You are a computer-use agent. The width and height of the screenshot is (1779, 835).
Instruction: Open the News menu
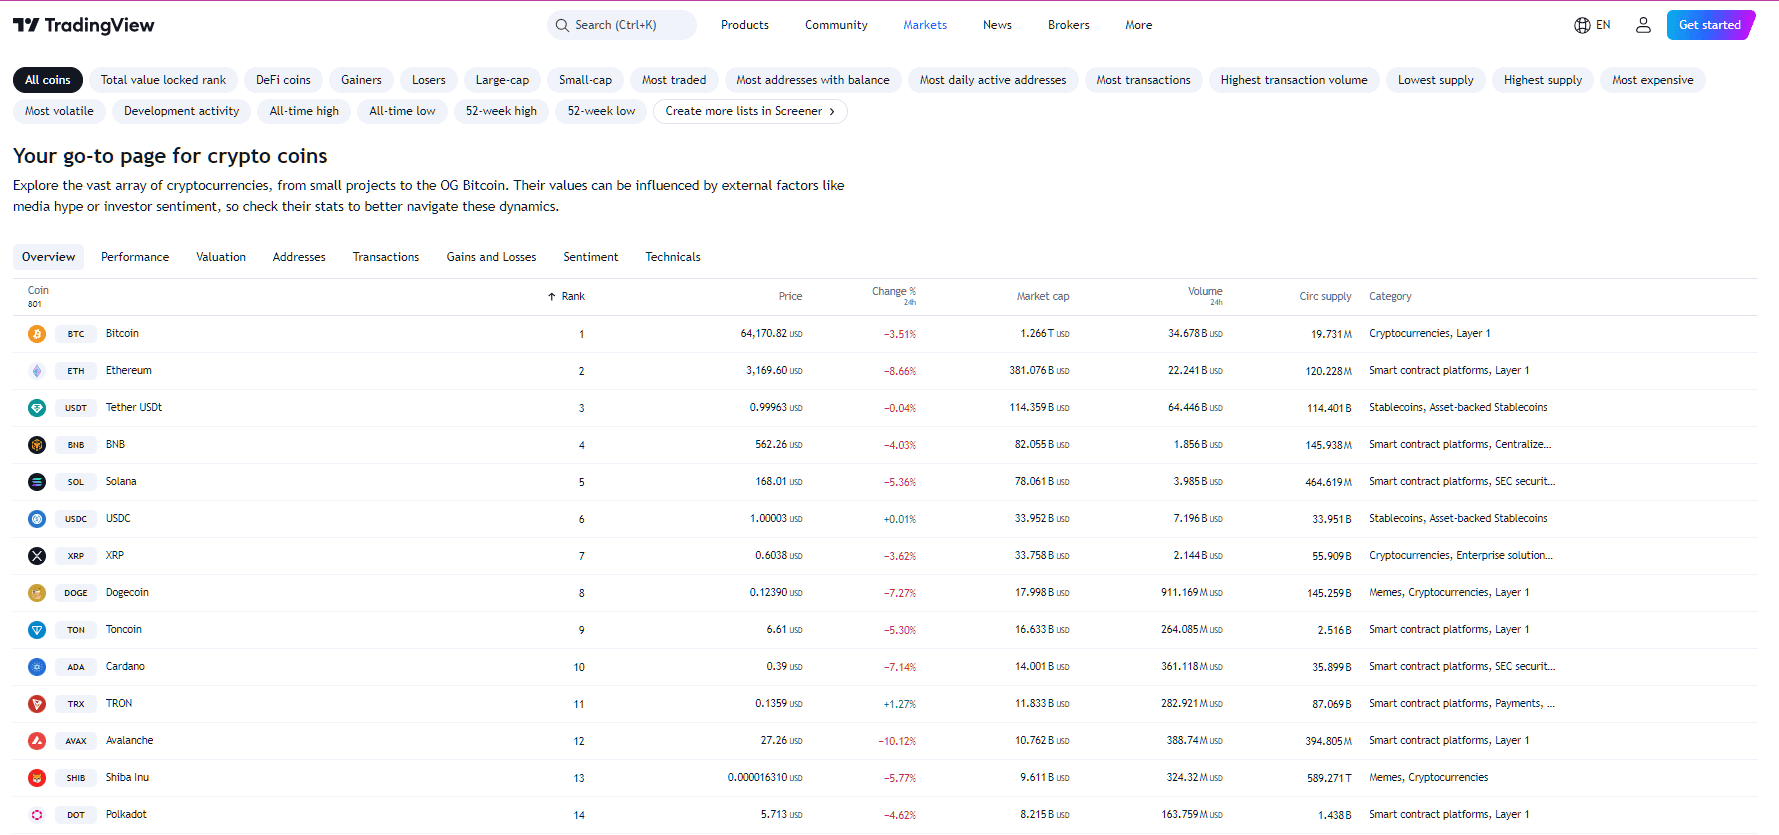click(x=997, y=25)
